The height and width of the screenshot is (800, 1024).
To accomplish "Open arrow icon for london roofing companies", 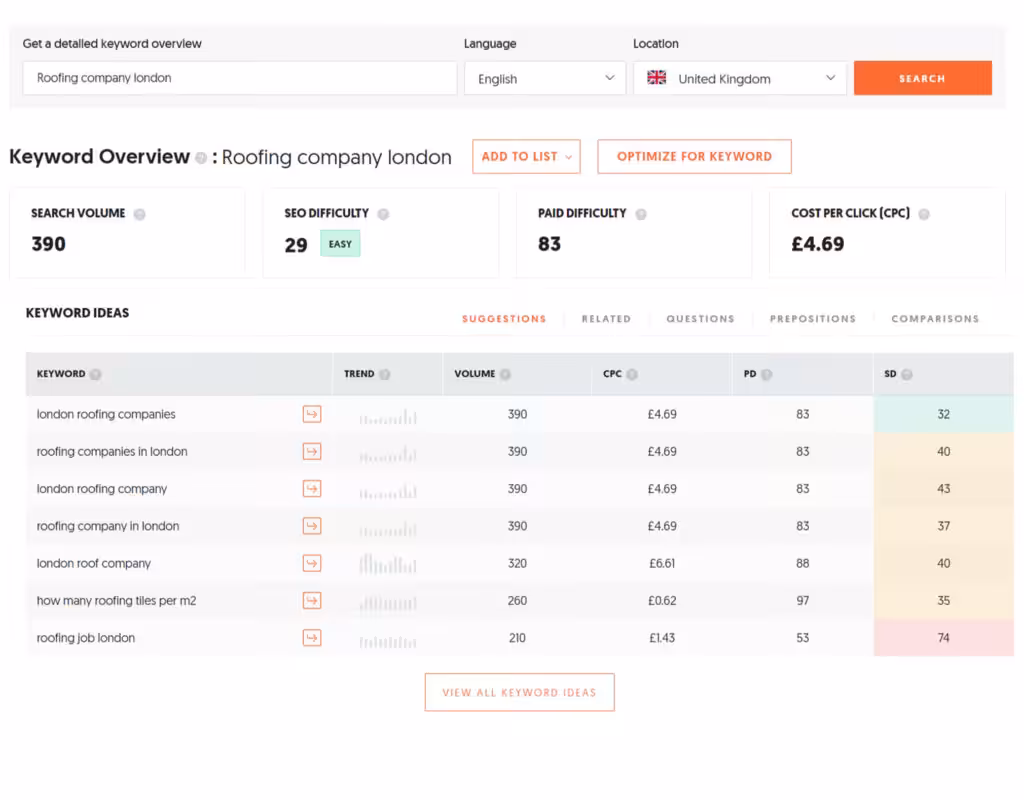I will [x=312, y=414].
